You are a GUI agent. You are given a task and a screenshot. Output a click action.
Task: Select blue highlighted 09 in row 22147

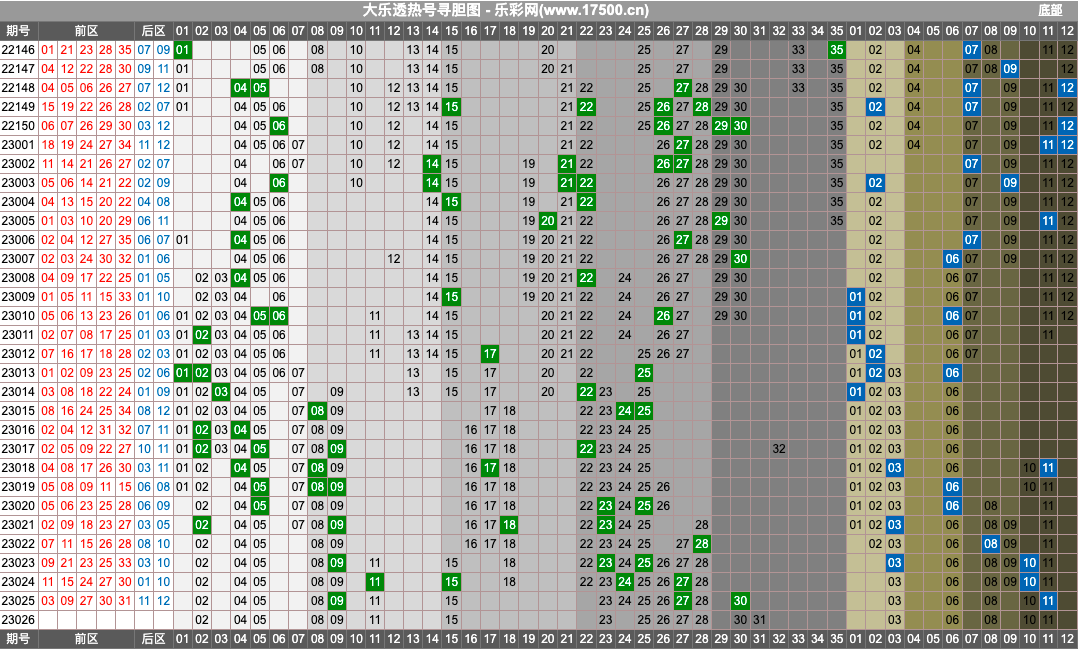(1010, 69)
